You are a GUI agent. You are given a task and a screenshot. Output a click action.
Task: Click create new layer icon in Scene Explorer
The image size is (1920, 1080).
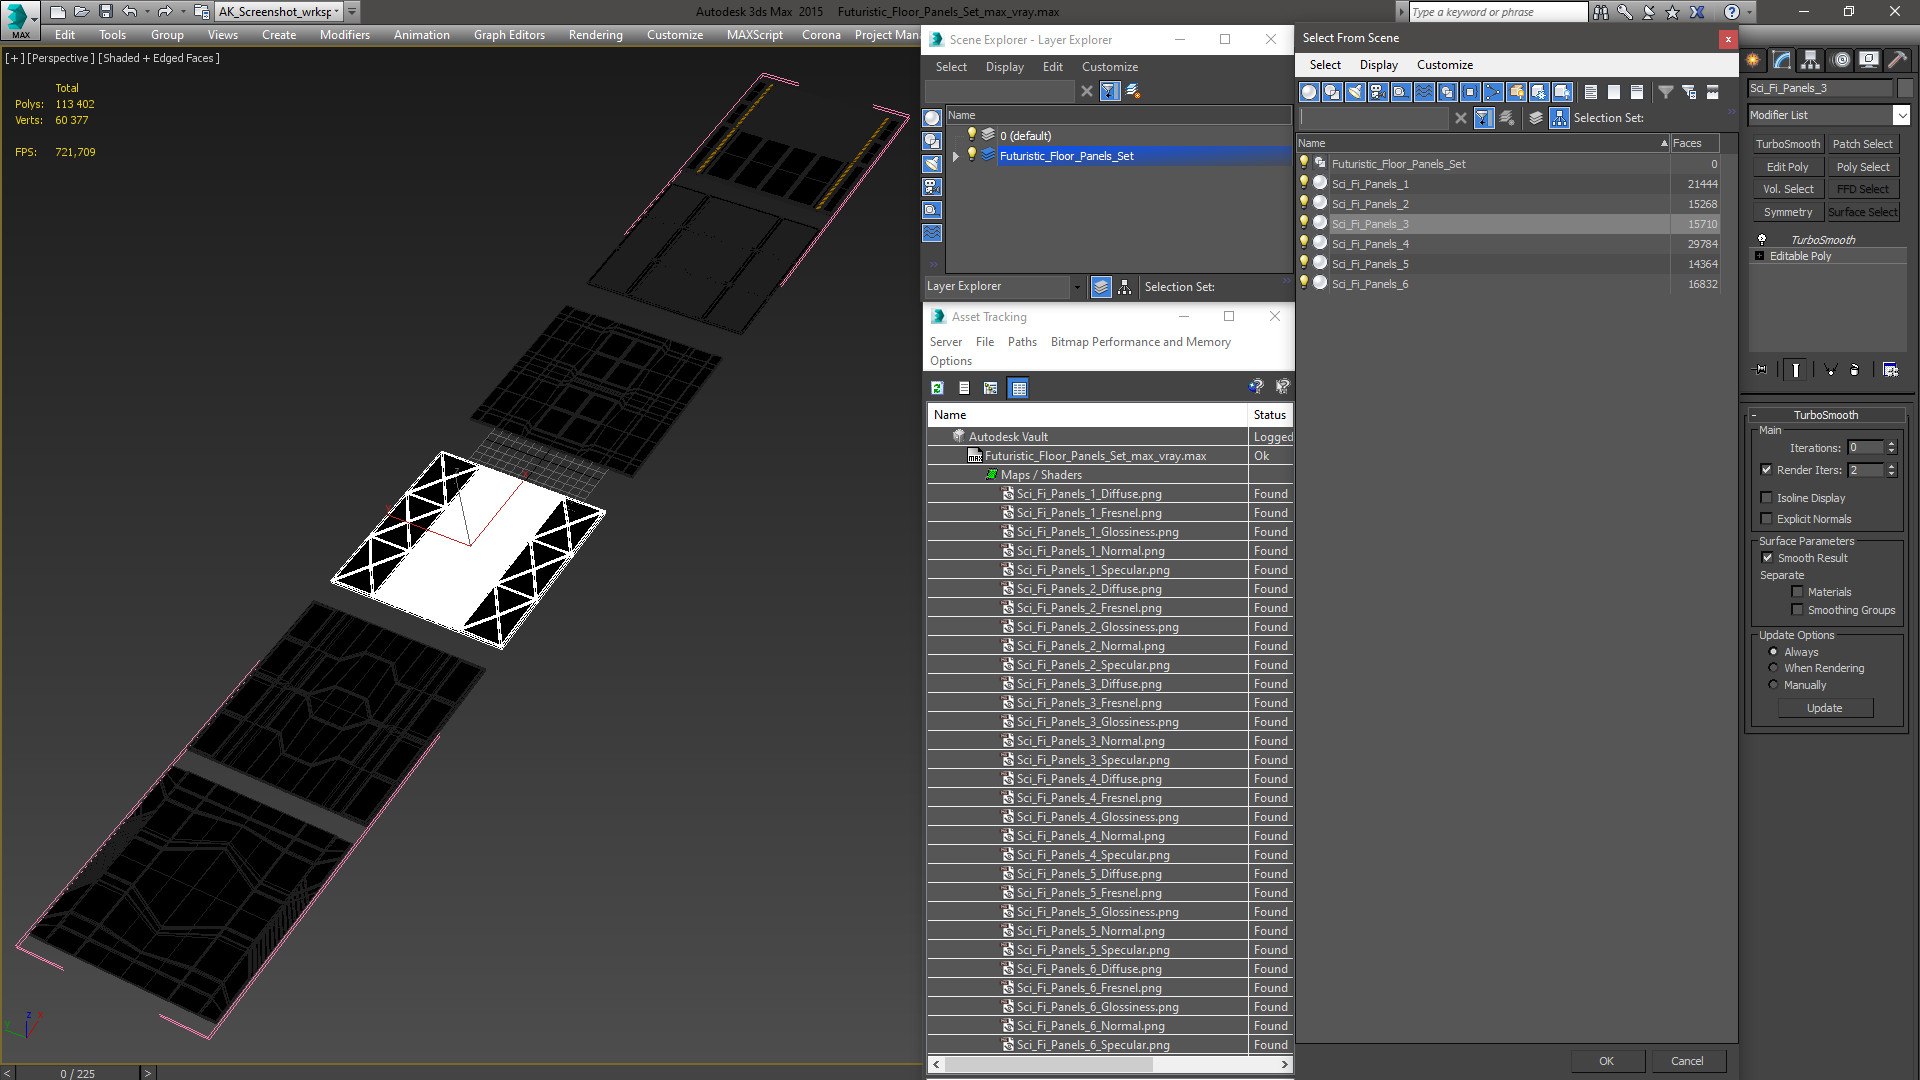click(x=1133, y=91)
